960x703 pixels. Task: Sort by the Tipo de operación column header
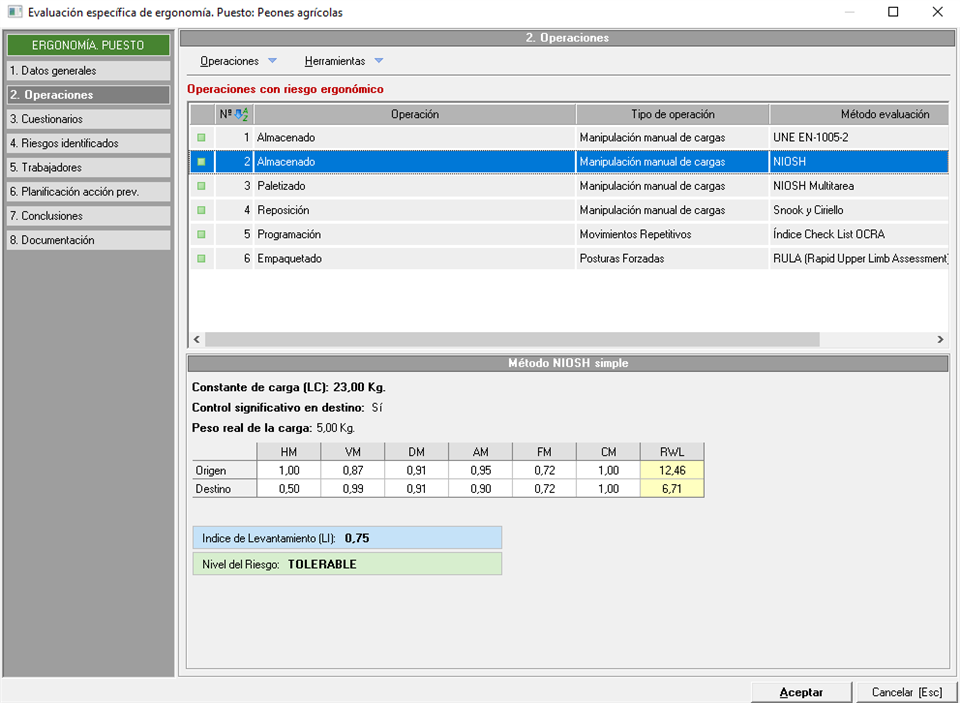[x=672, y=114]
